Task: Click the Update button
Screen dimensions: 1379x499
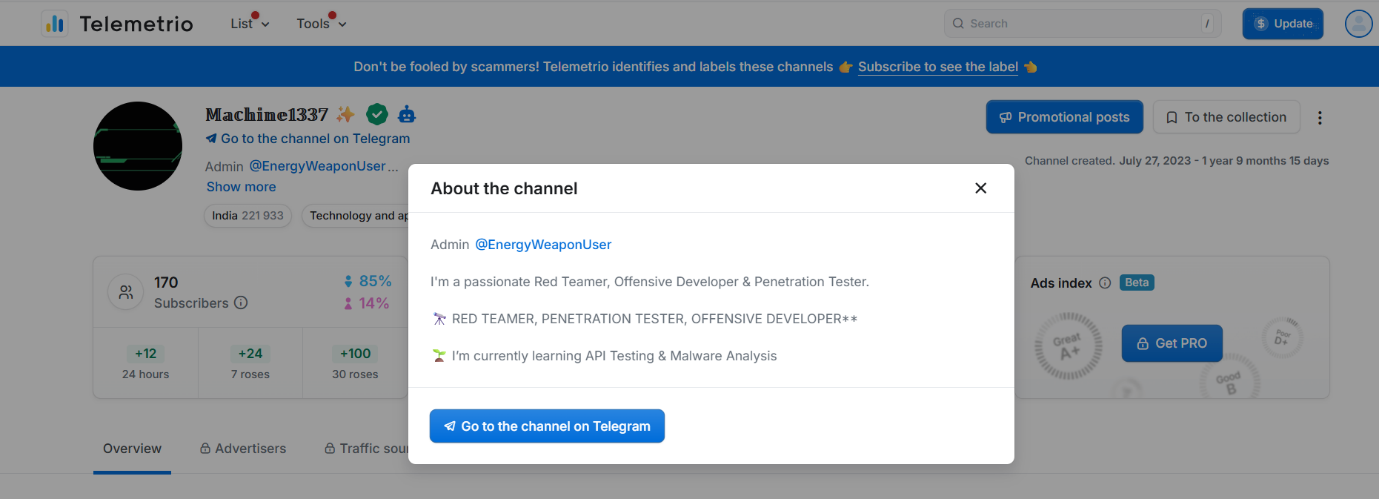Action: [x=1282, y=23]
